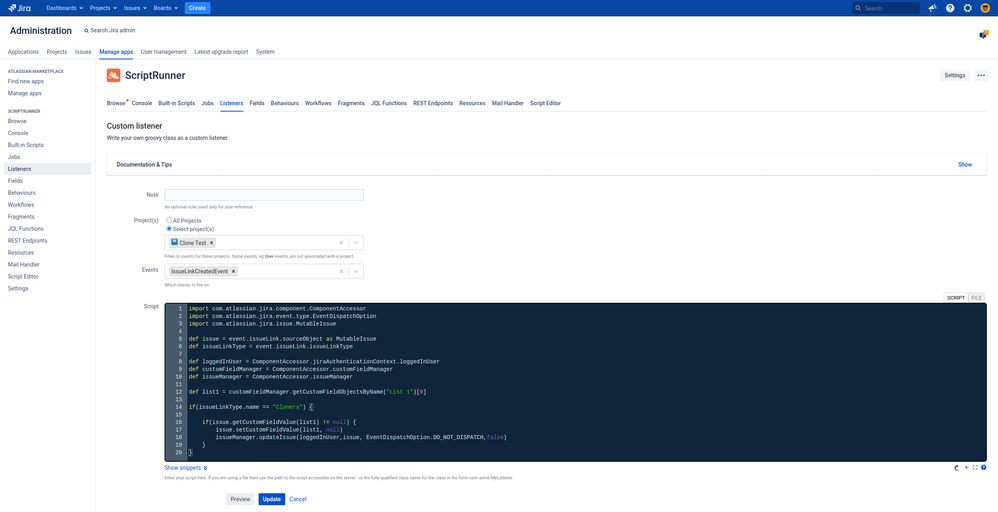Switch to ScriptRunner REST Endpoints tab
The height and width of the screenshot is (512, 998).
pyautogui.click(x=433, y=103)
